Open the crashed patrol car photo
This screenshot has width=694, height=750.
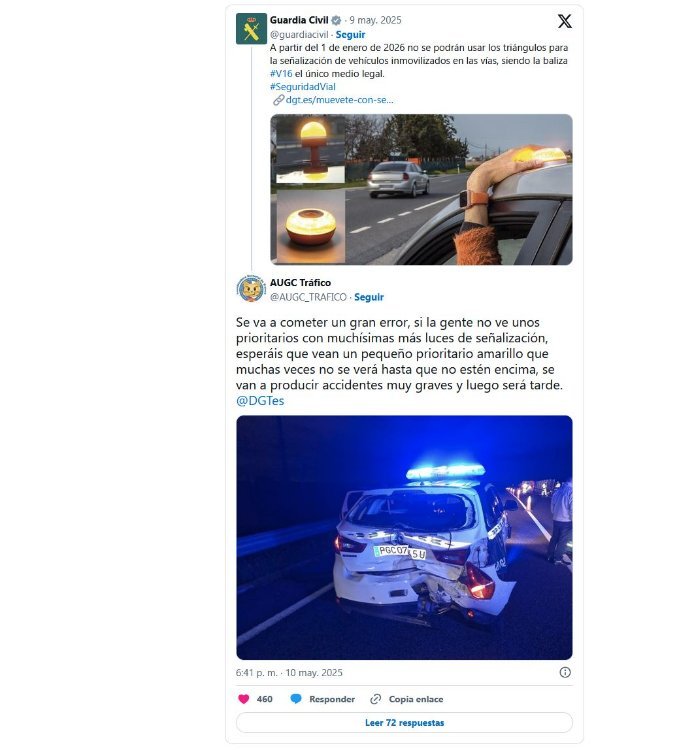coord(404,538)
